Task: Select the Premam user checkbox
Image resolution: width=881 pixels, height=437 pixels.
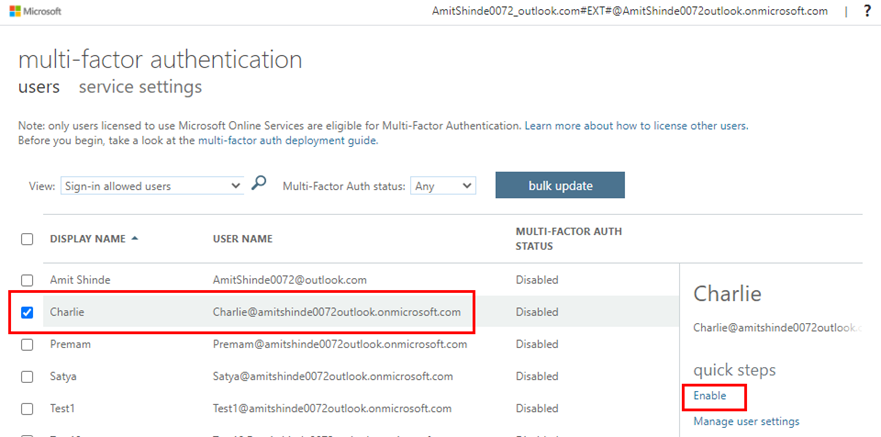Action: pos(27,344)
